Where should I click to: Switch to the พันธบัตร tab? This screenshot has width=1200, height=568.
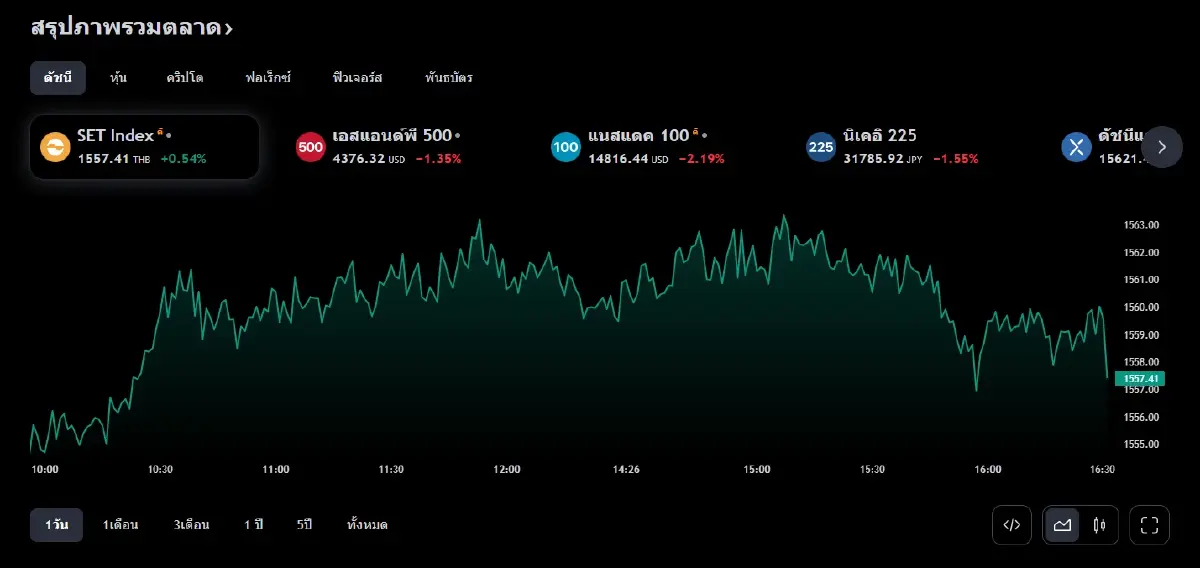click(x=449, y=77)
